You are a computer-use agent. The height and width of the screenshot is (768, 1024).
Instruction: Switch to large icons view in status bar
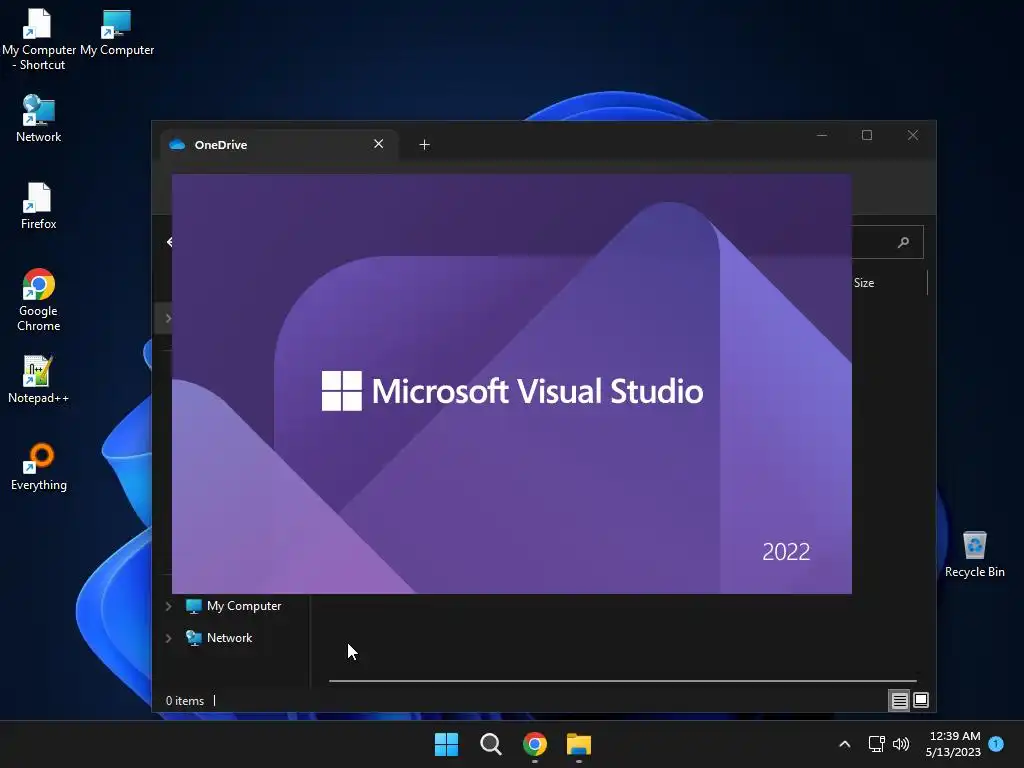(x=921, y=701)
